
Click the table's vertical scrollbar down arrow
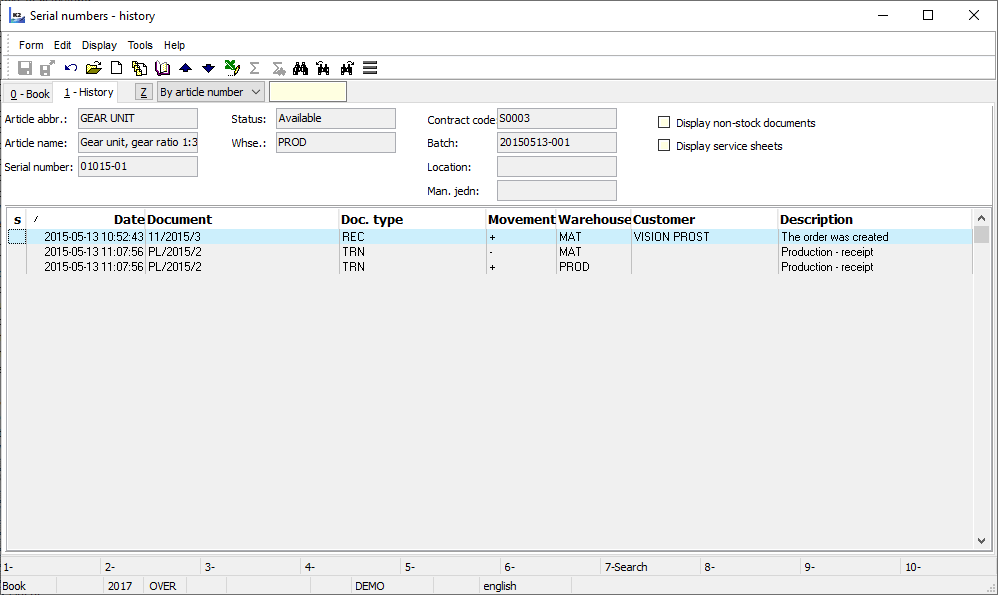[x=981, y=540]
